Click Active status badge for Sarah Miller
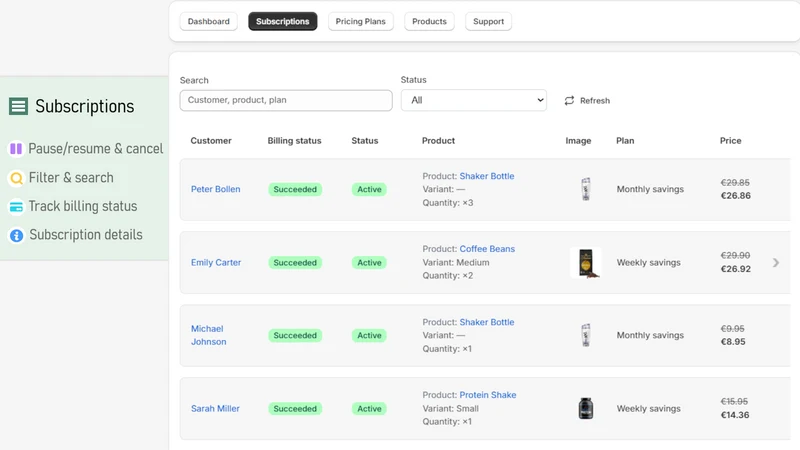 coord(369,409)
